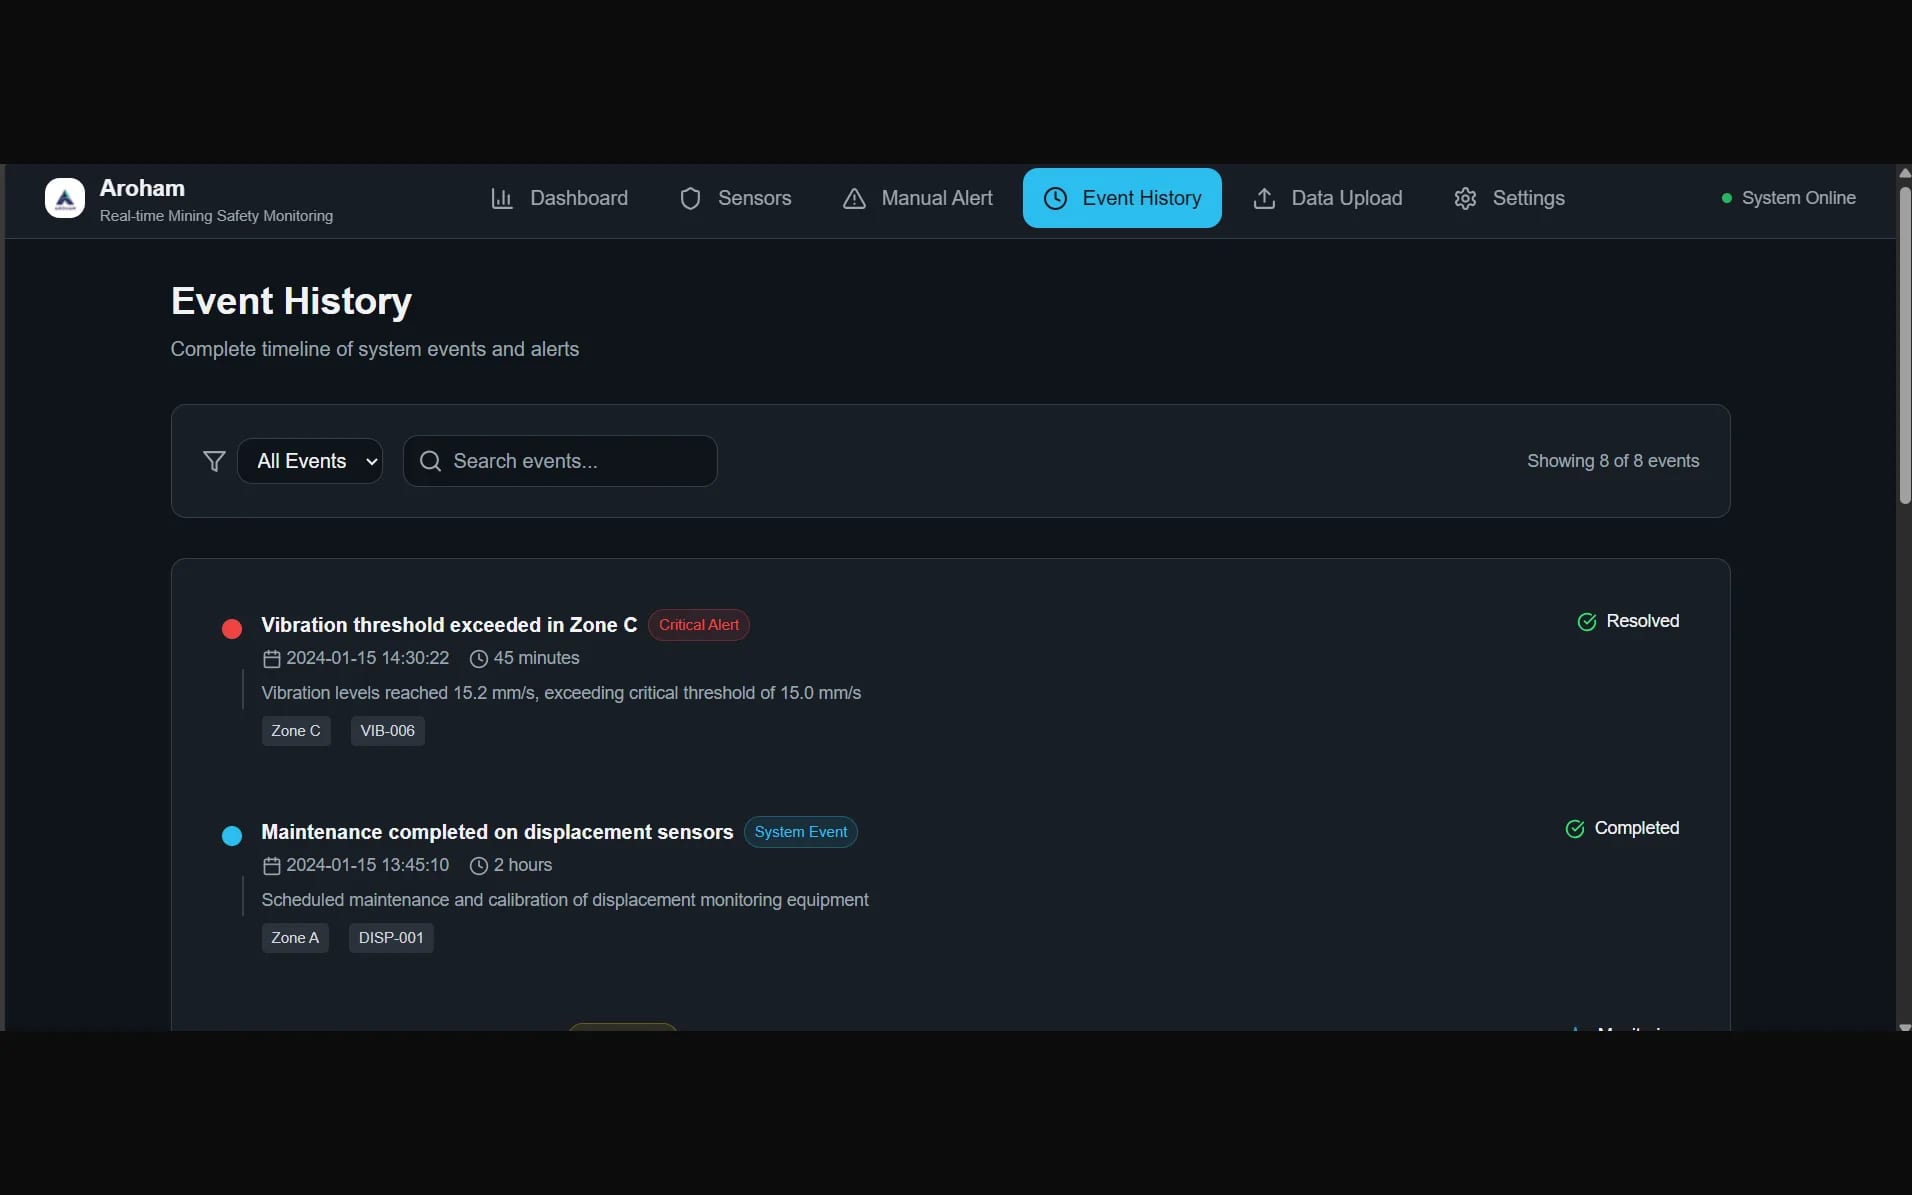
Task: Click the Aroham logo icon
Action: tap(65, 198)
